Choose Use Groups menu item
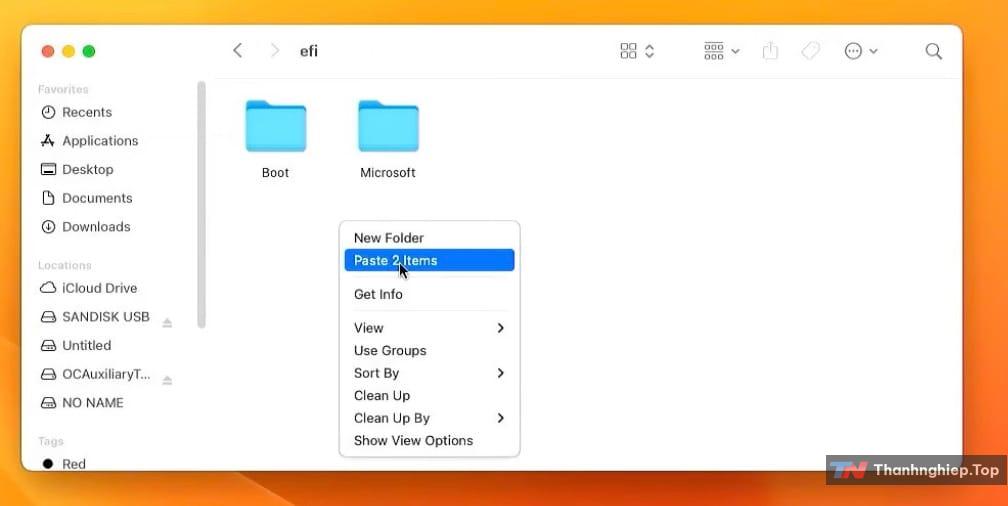1008x506 pixels. point(429,350)
